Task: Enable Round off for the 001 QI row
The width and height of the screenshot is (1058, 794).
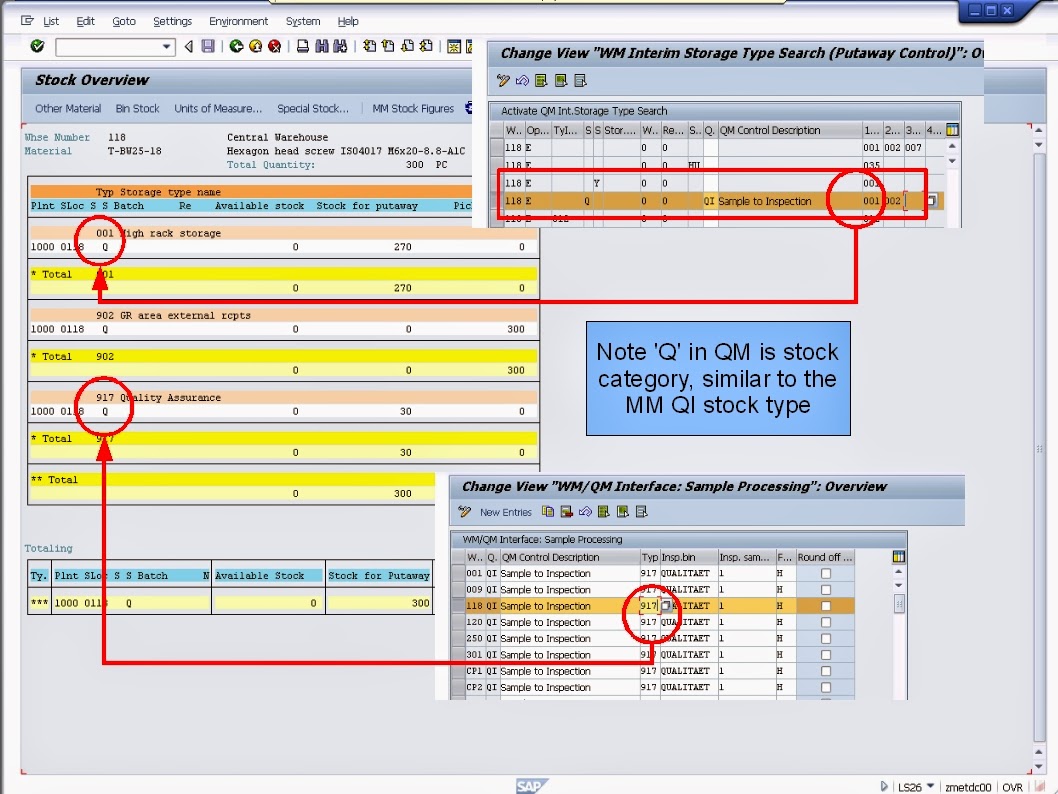Action: coord(827,572)
